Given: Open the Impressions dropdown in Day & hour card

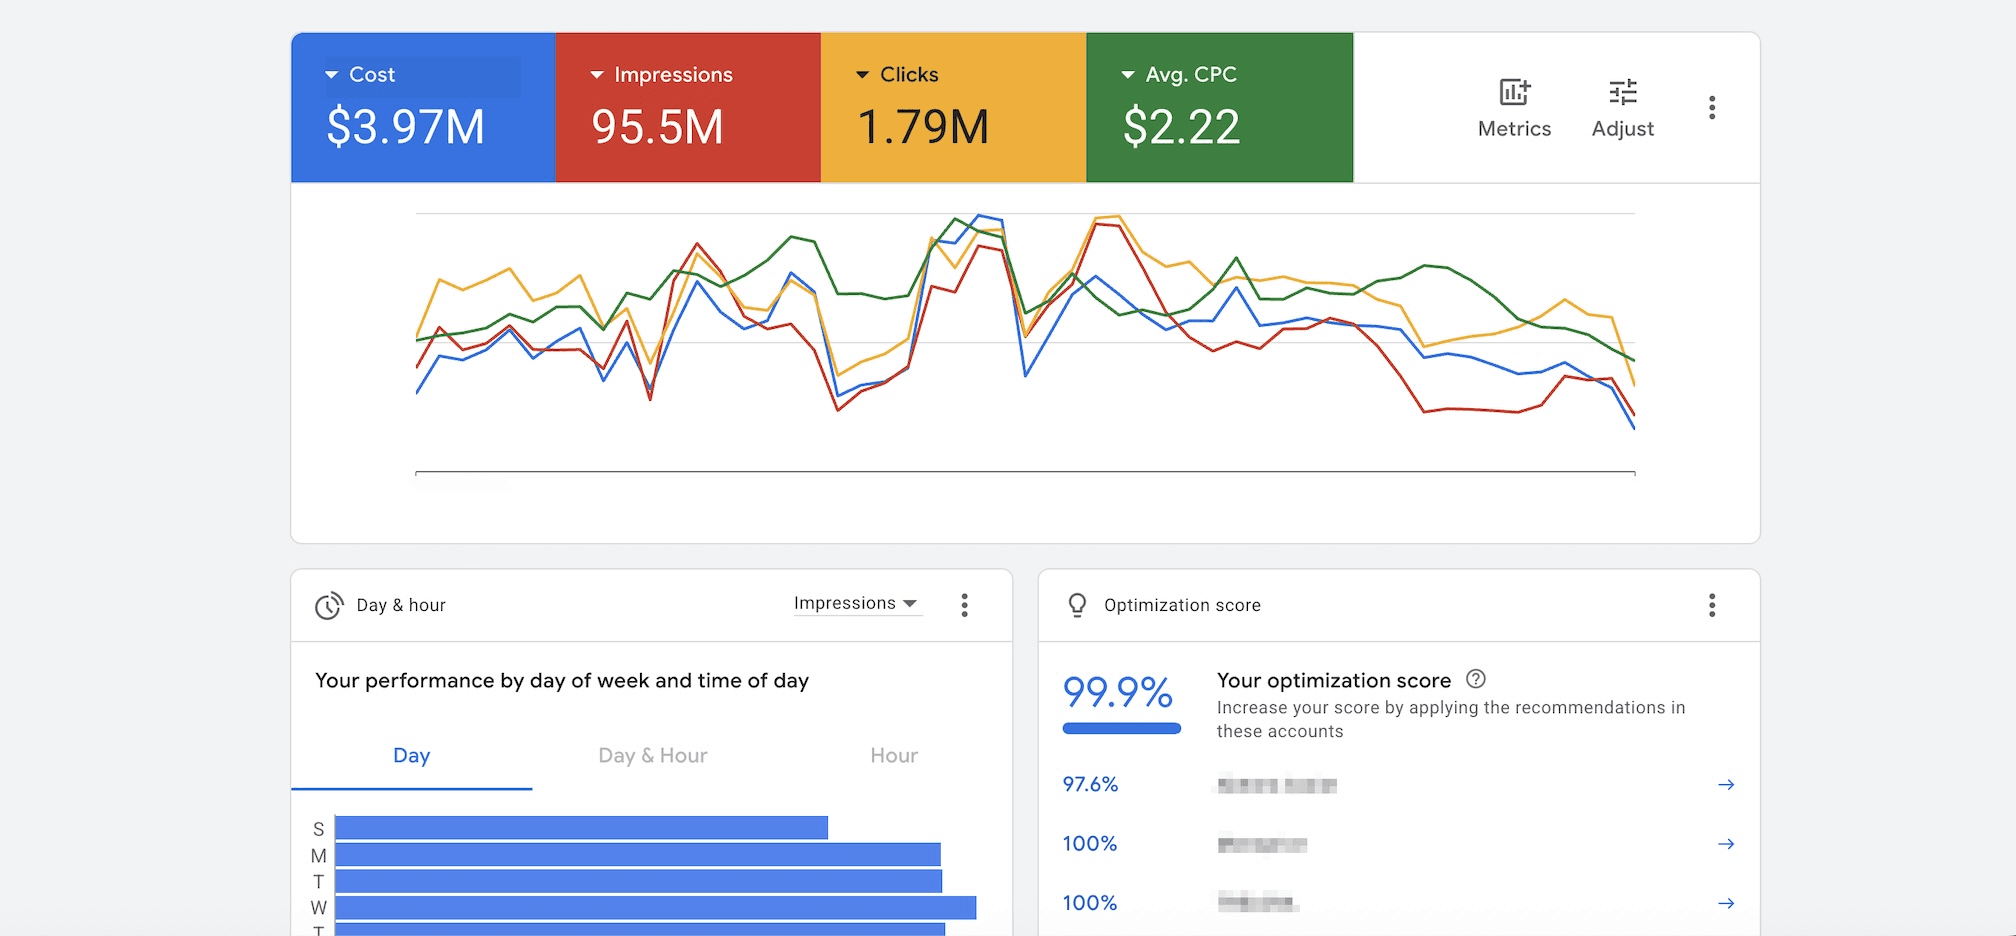Looking at the screenshot, I should [856, 603].
